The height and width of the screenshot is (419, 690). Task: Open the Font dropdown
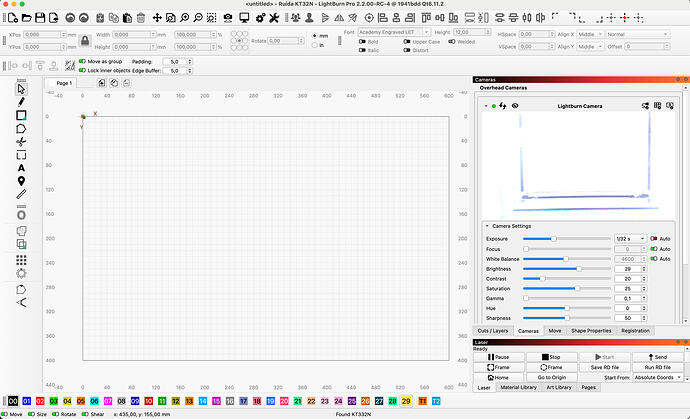point(394,32)
